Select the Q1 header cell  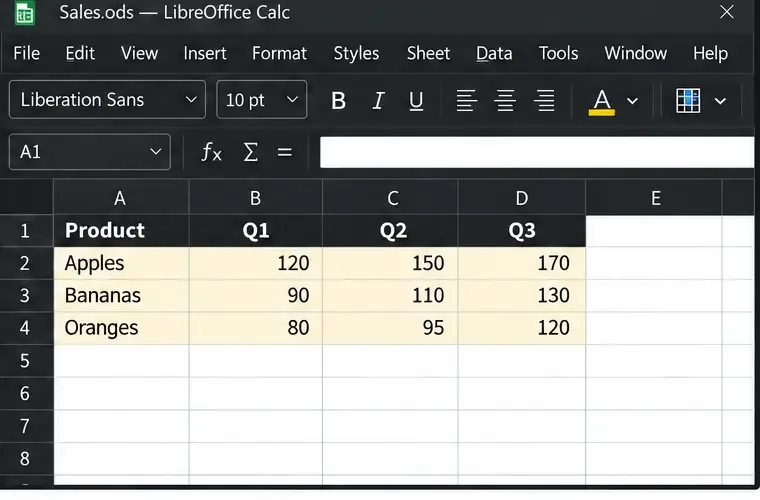tap(255, 231)
